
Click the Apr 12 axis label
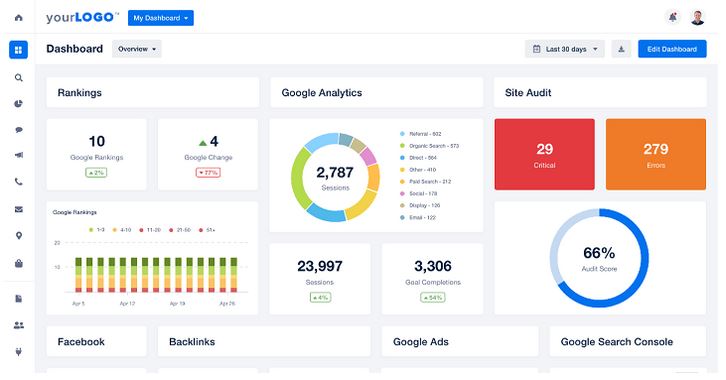127,303
